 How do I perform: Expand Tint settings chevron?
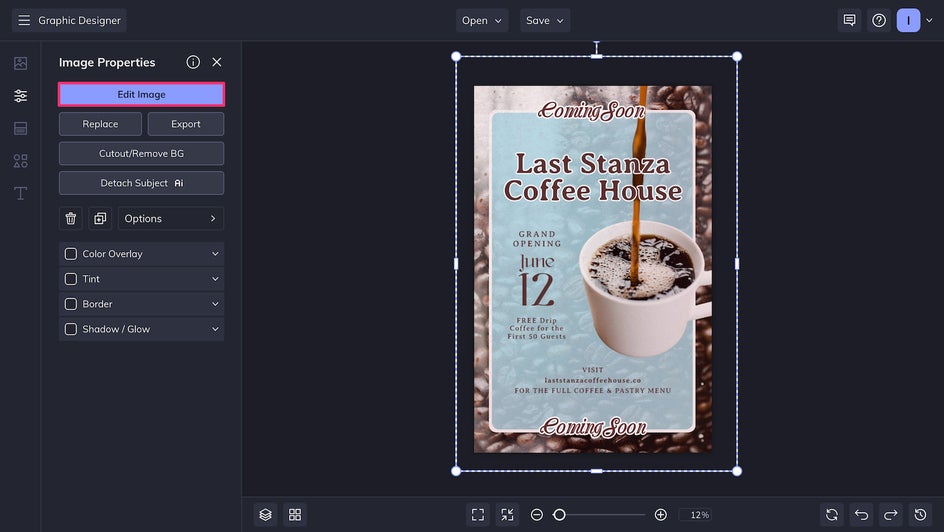(215, 279)
